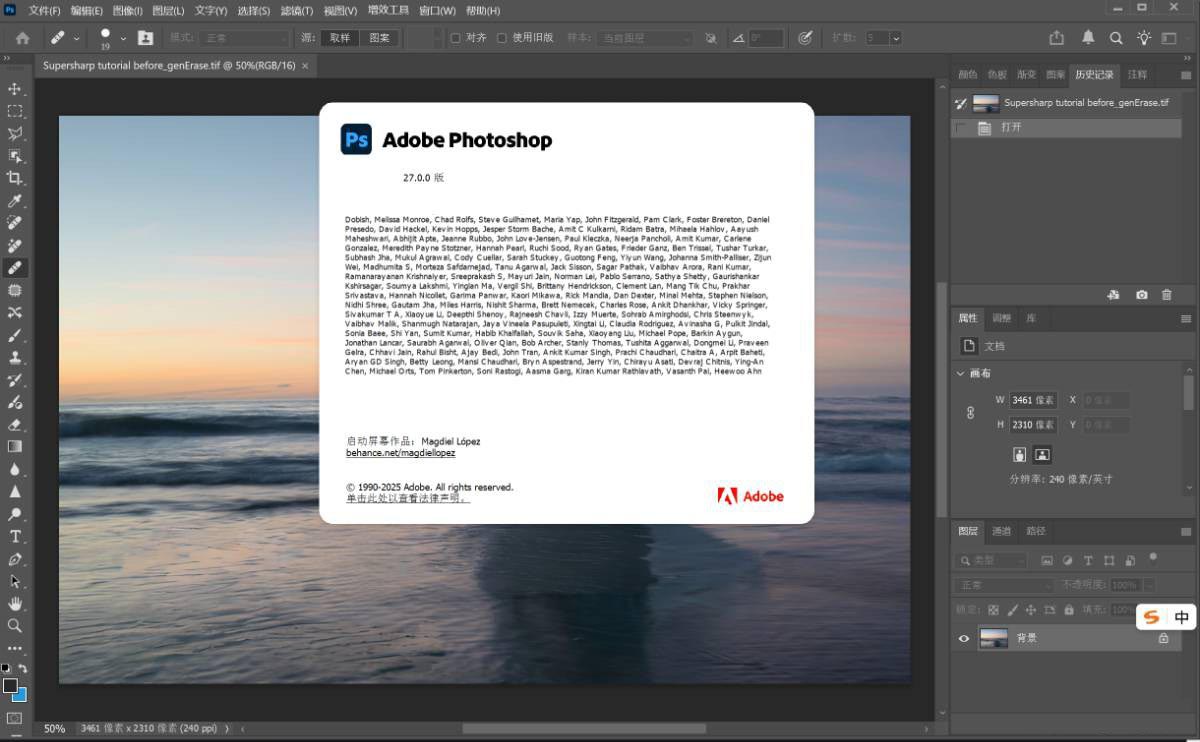Screen dimensions: 1200x742
Task: Go to the Home screen icon
Action: click(x=23, y=38)
